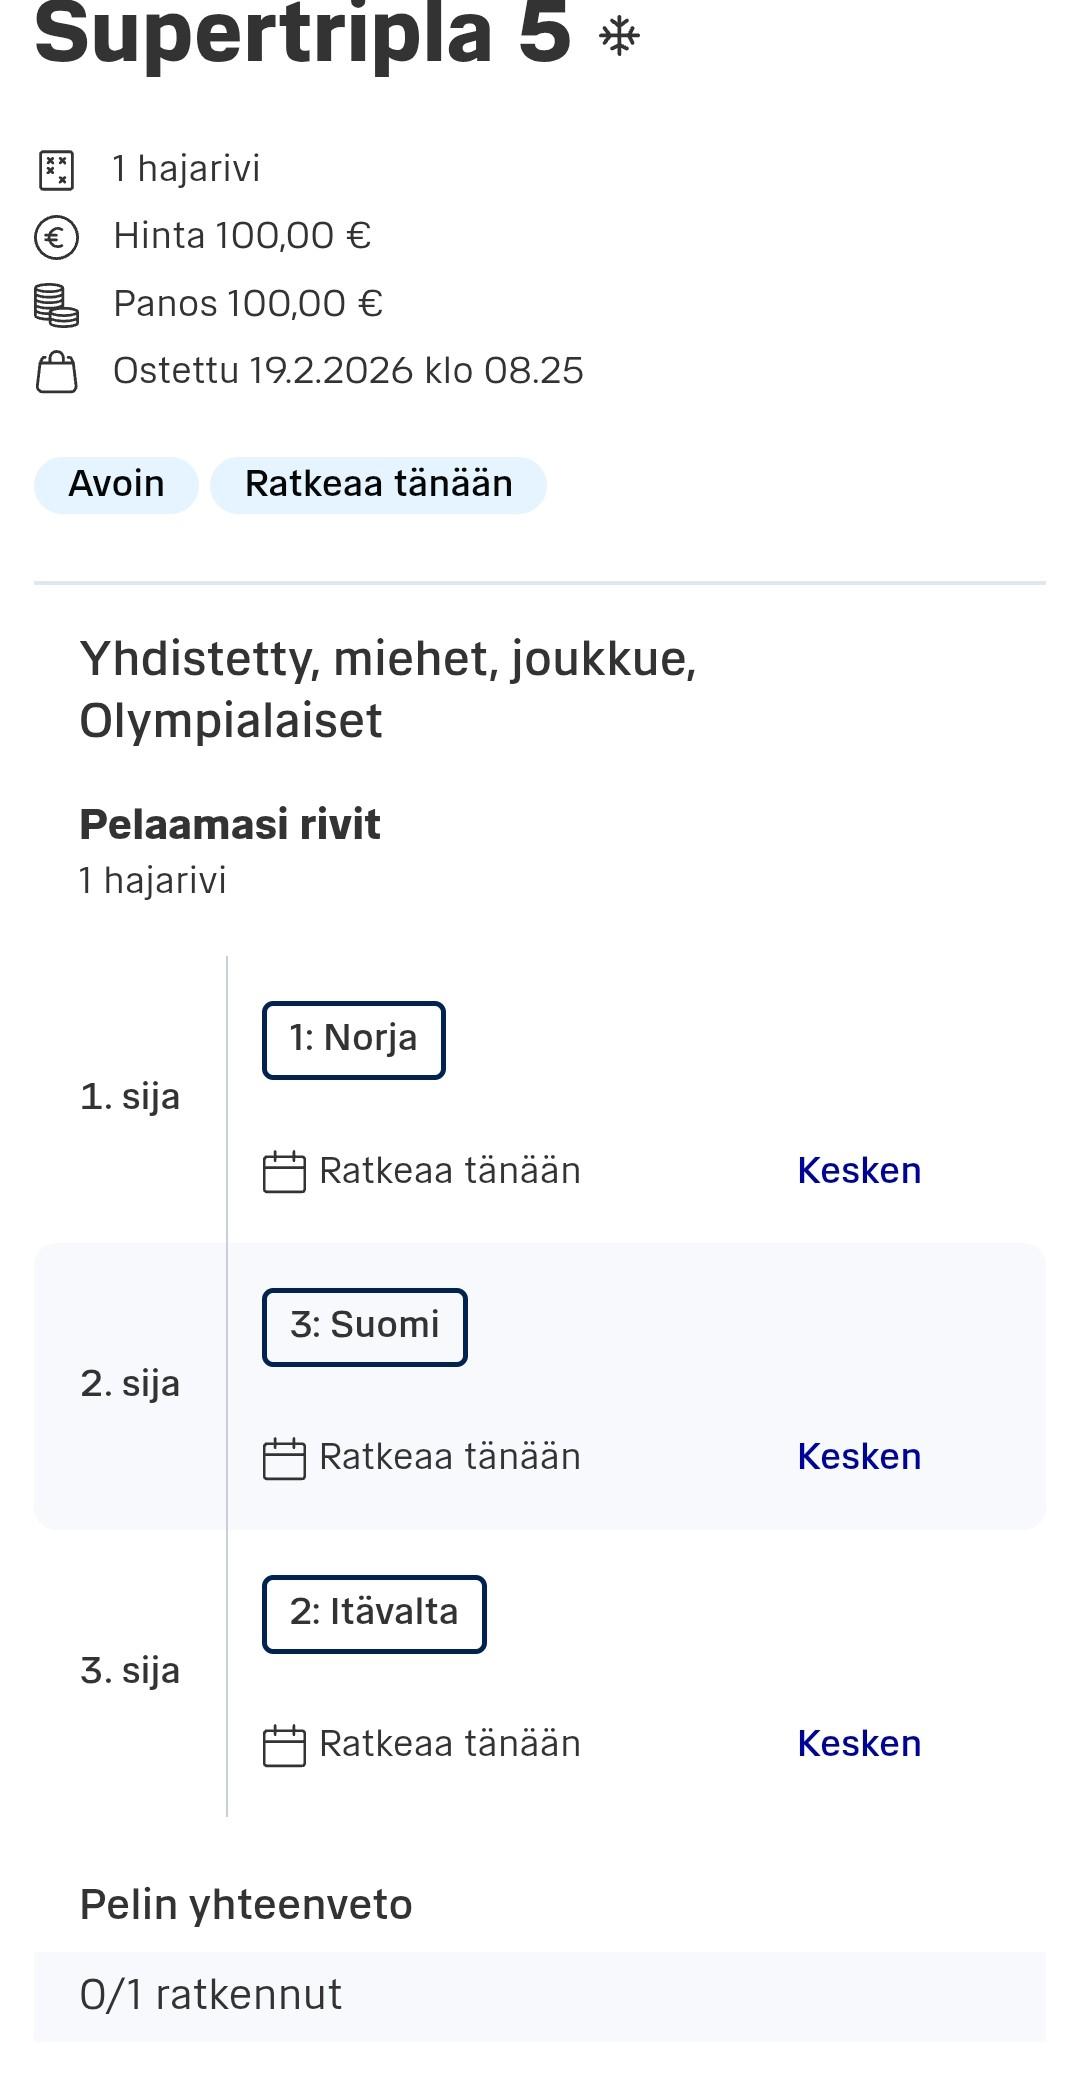
Task: Click calendar icon in 2. sija row
Action: point(284,1458)
